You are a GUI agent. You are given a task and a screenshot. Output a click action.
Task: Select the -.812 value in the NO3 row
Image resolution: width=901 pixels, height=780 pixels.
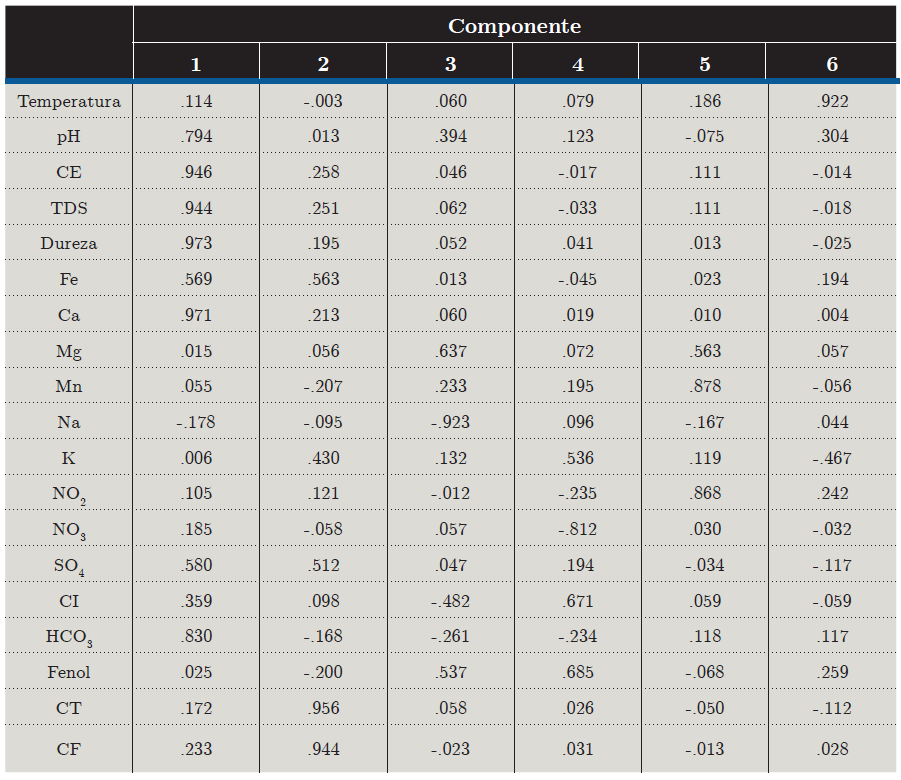(577, 529)
